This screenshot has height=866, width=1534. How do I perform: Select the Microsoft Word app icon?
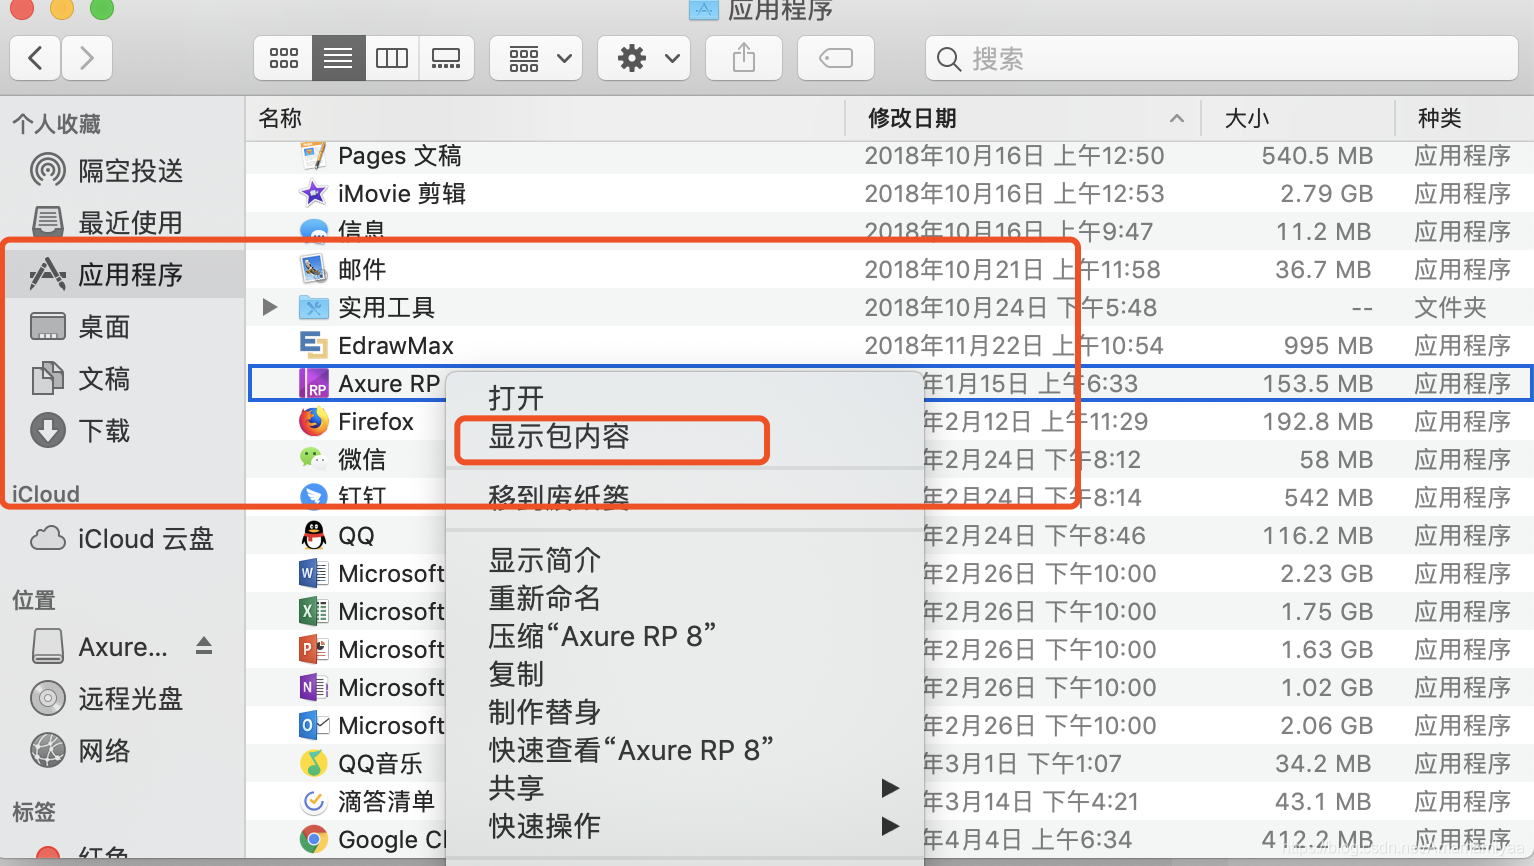[314, 573]
